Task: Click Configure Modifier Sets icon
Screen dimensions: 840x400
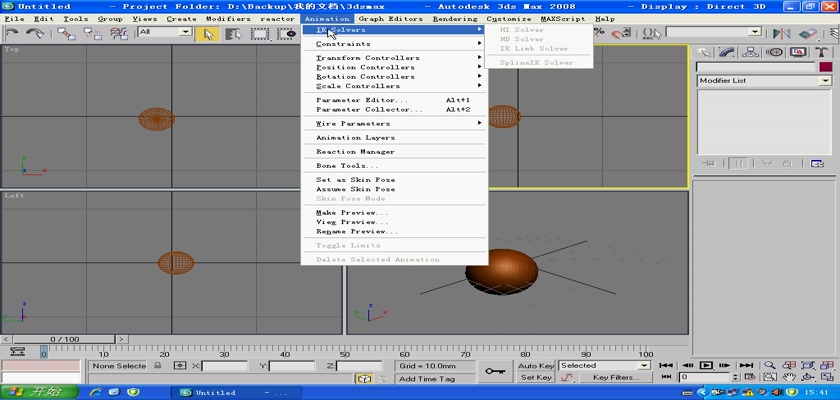Action: (817, 164)
